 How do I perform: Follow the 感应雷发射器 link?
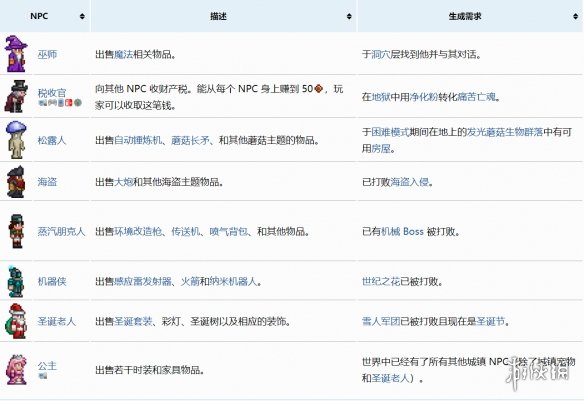tap(143, 281)
